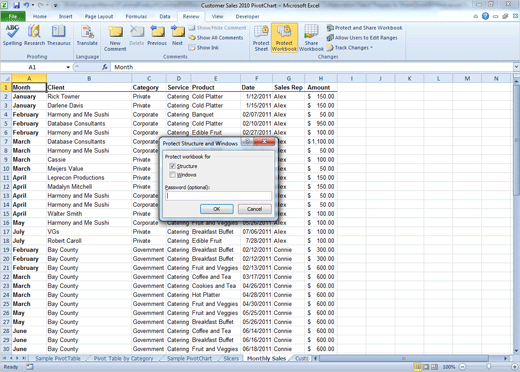Open the Undo history dropdown arrow

pos(33,5)
